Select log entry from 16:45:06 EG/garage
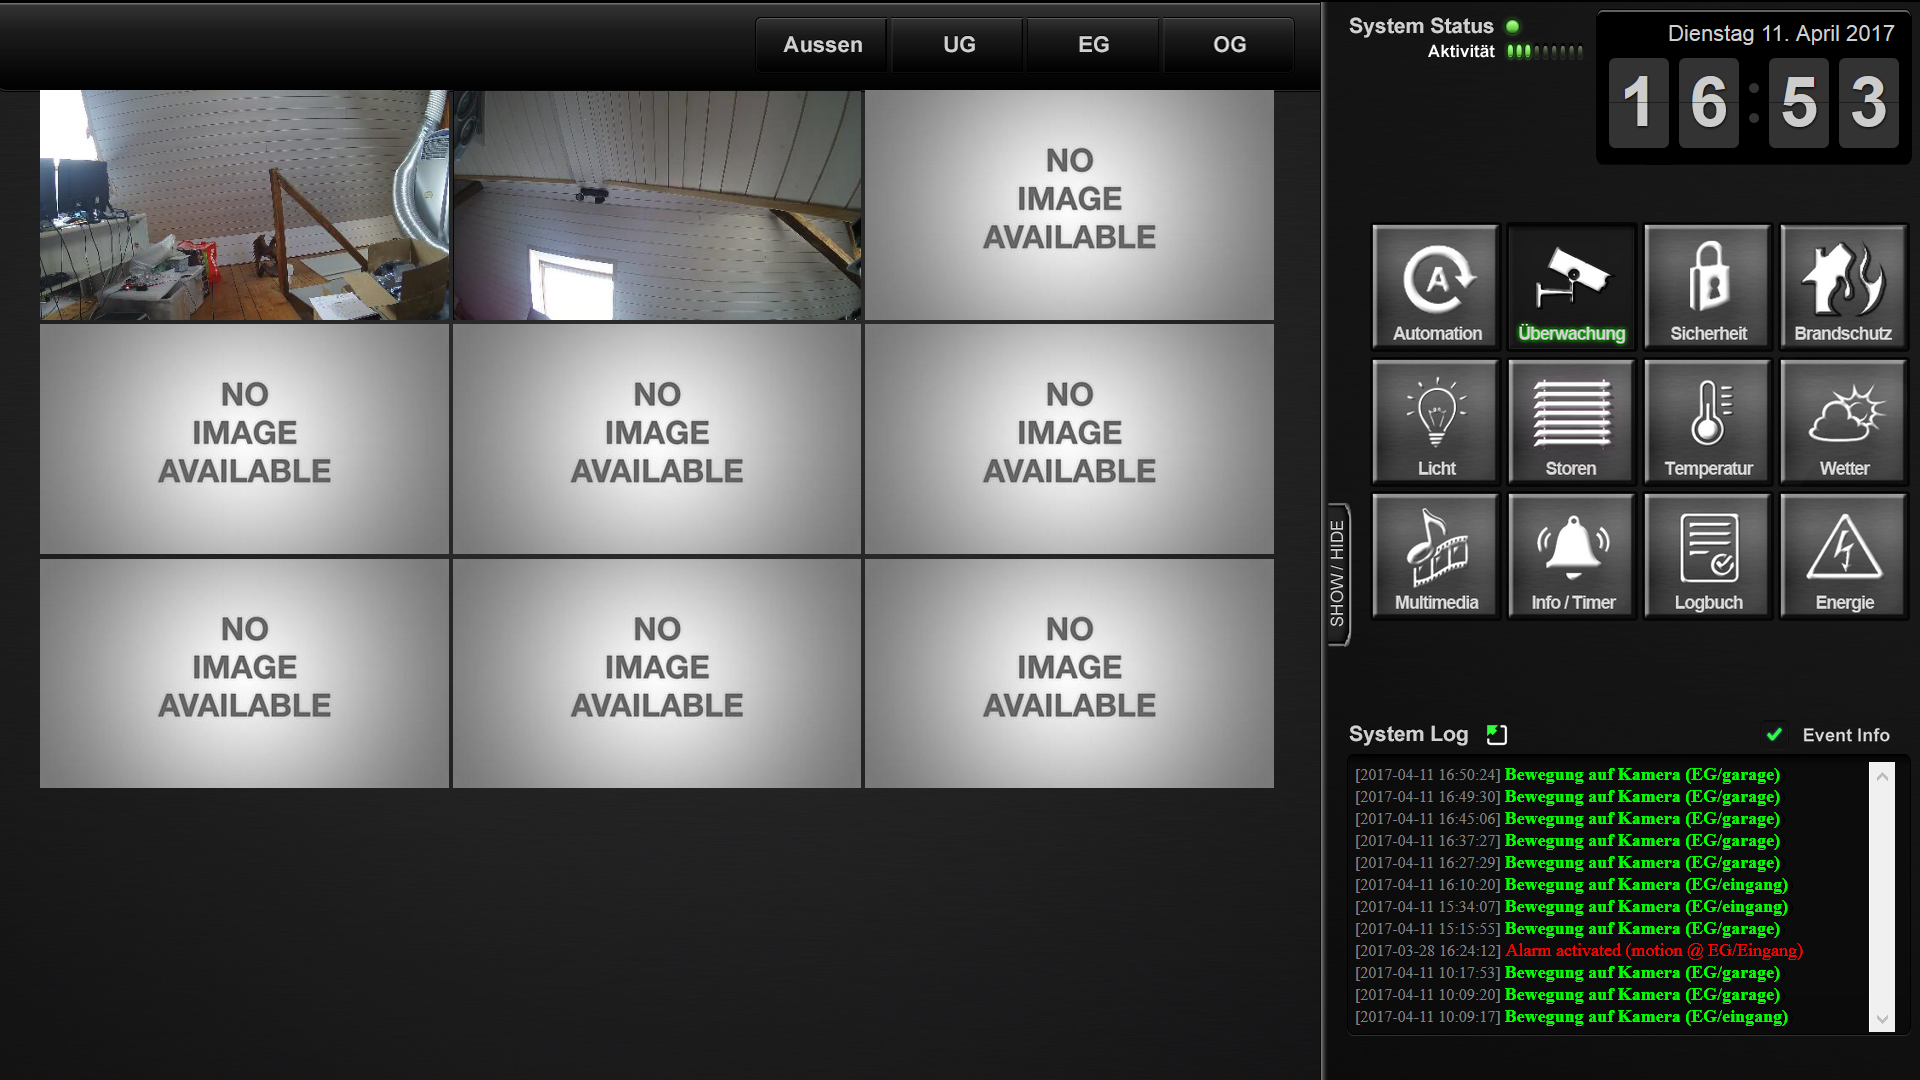This screenshot has height=1080, width=1920. 1567,819
